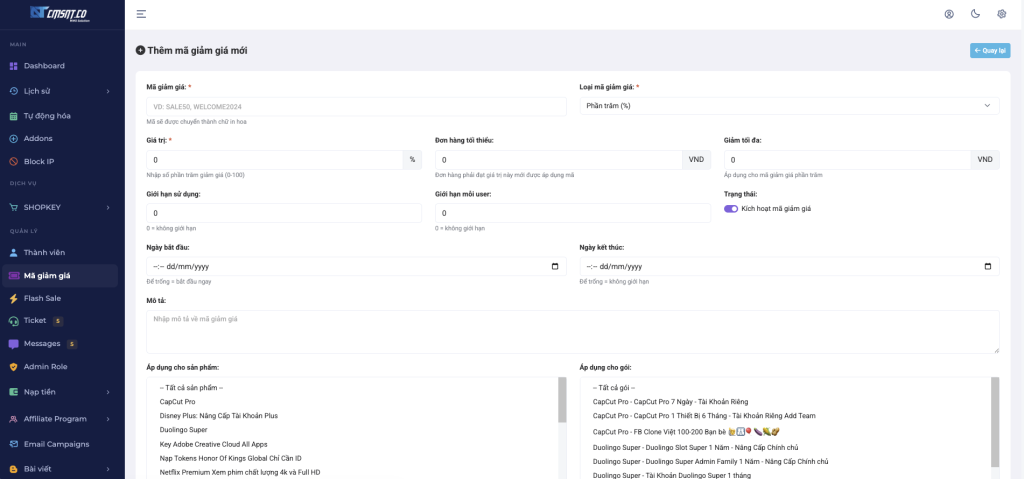
Task: Toggle Kích hoạt mã giảm giá switch
Action: [731, 209]
